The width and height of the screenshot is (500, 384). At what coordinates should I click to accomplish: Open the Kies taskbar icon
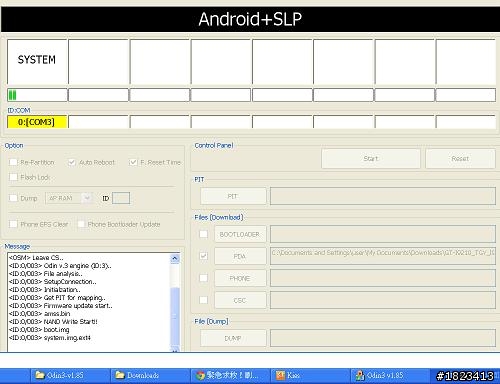[x=310, y=376]
